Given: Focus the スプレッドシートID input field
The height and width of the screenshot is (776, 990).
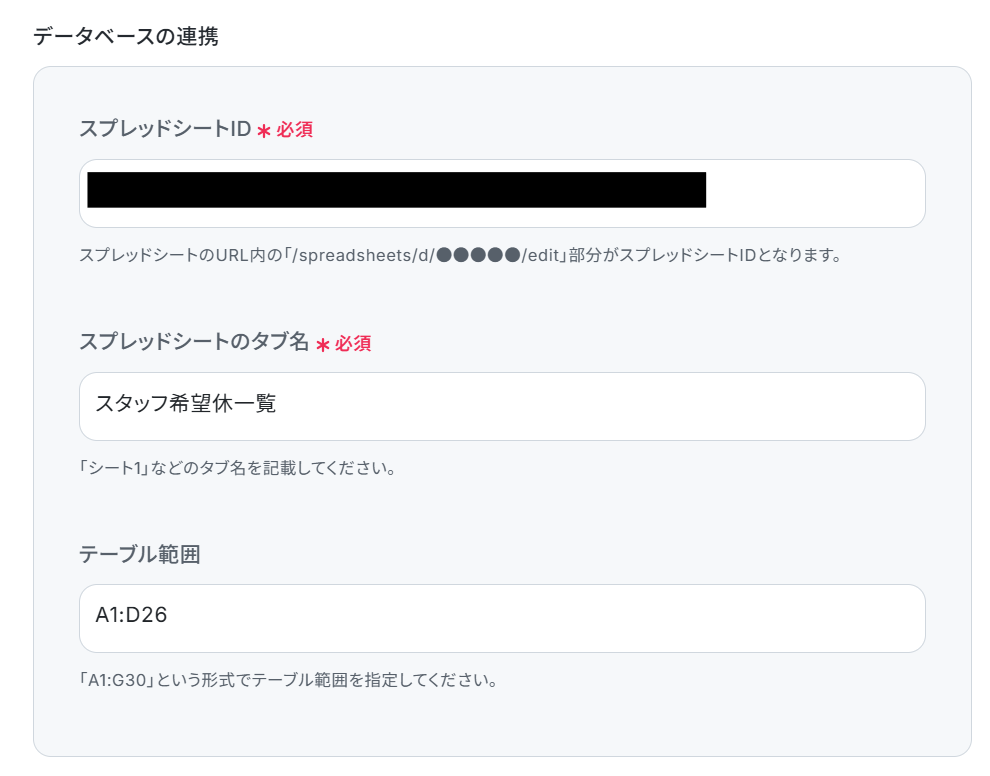Looking at the screenshot, I should 502,193.
